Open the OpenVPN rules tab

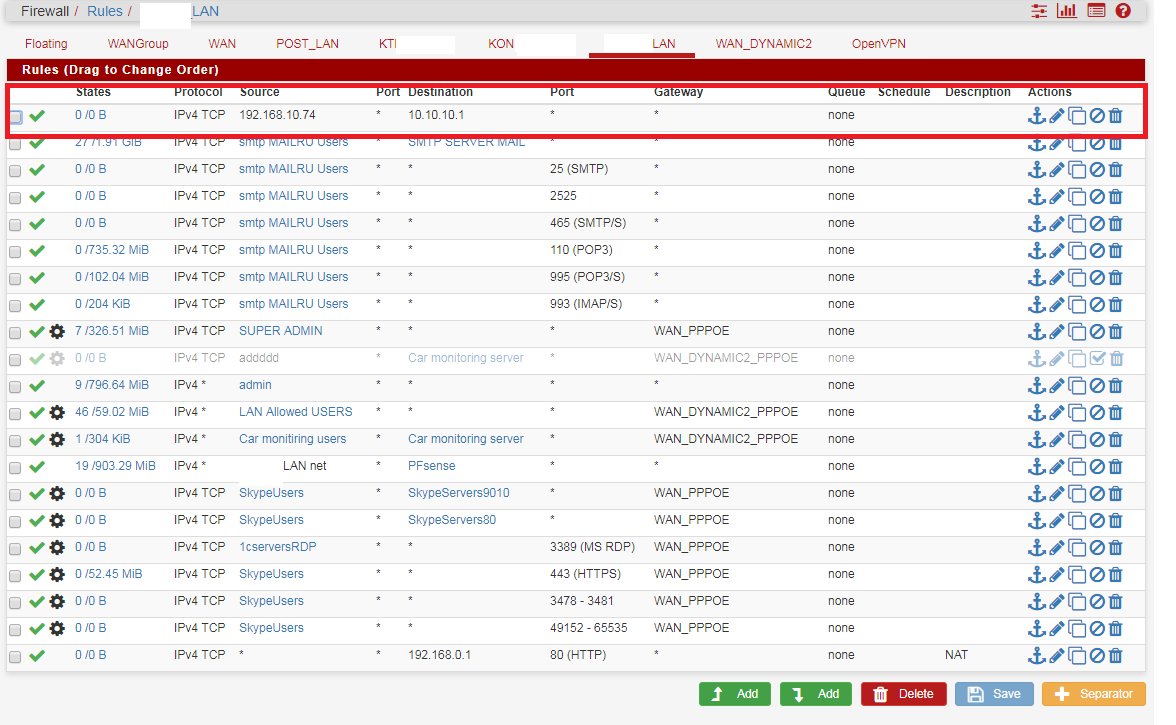point(879,44)
